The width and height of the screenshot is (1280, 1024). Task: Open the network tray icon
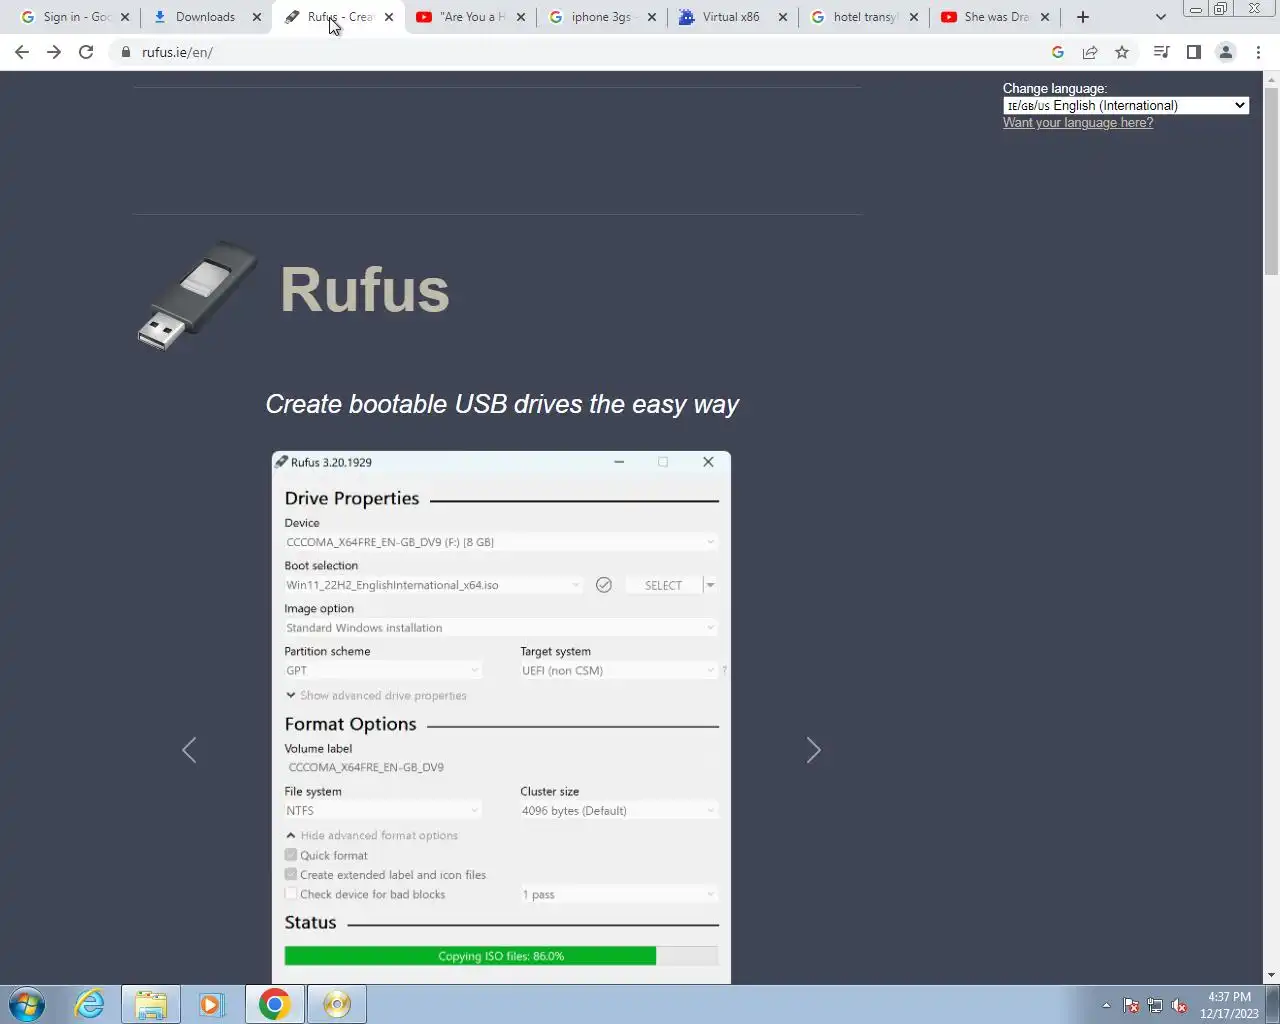1155,1006
